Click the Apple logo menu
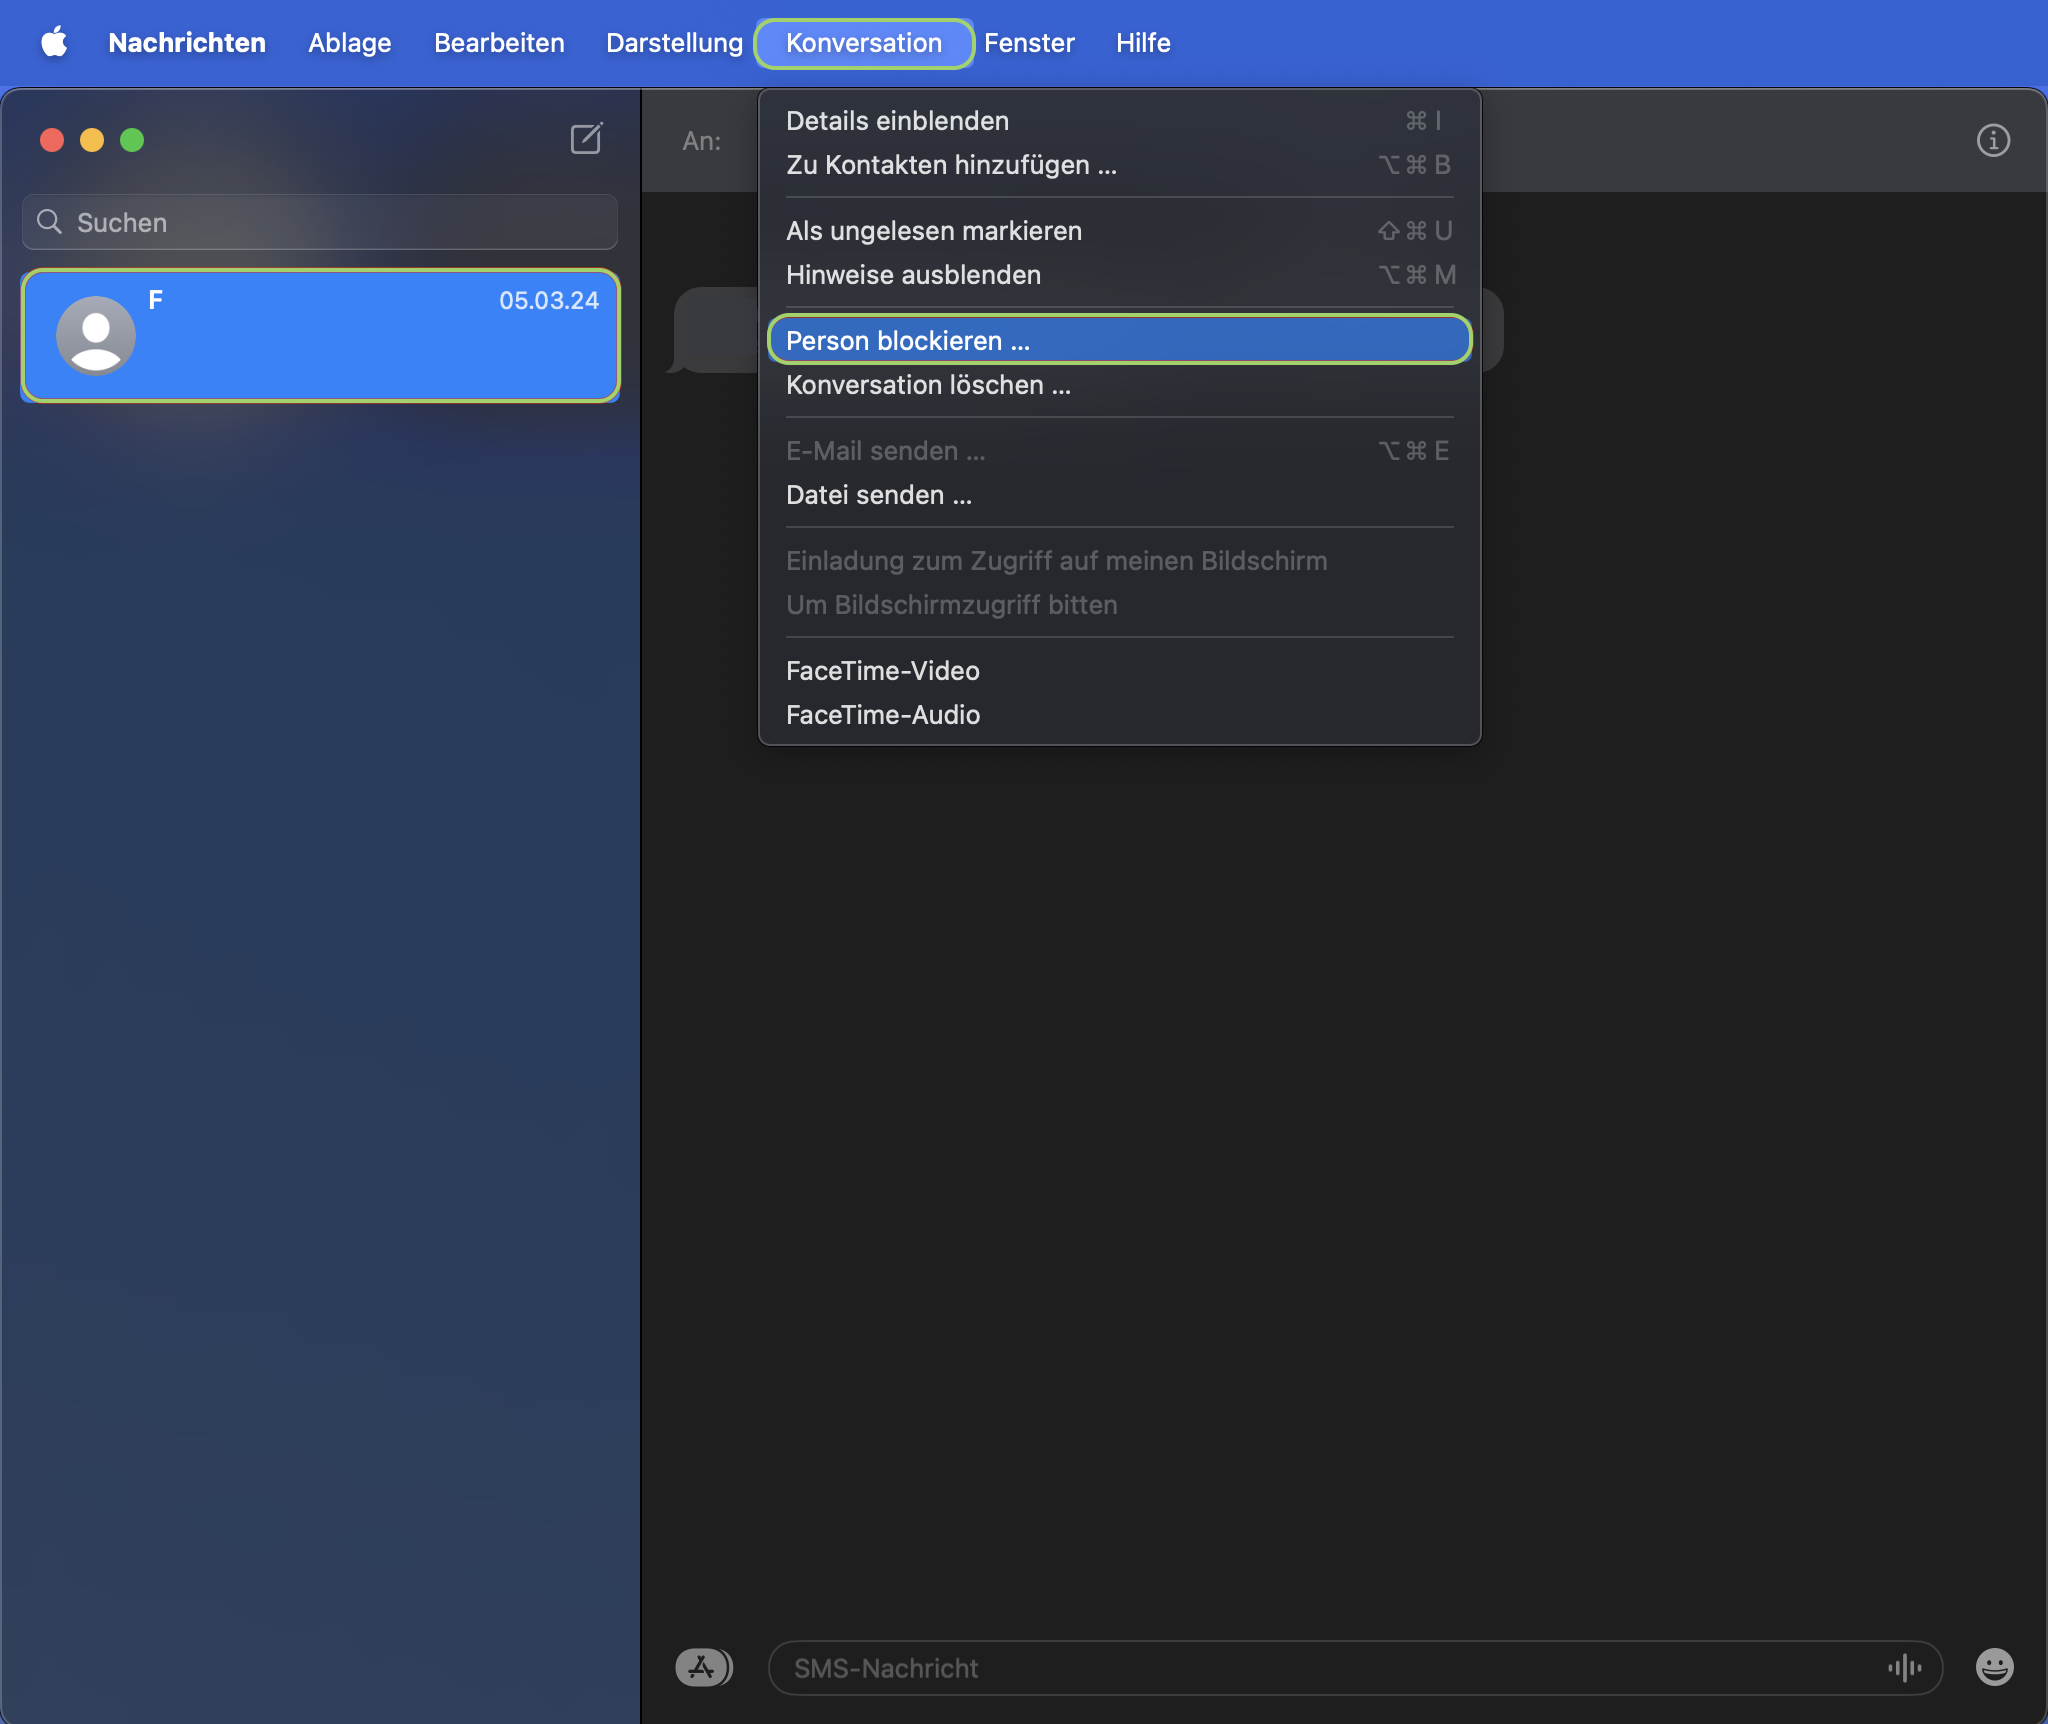The image size is (2048, 1724). pos(54,42)
